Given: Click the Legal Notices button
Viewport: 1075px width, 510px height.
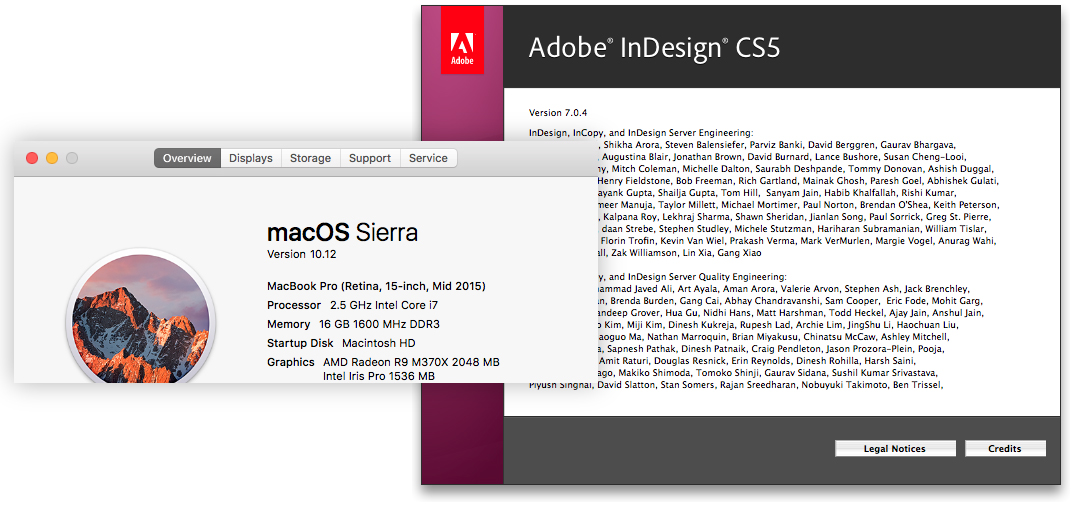Looking at the screenshot, I should (x=895, y=449).
